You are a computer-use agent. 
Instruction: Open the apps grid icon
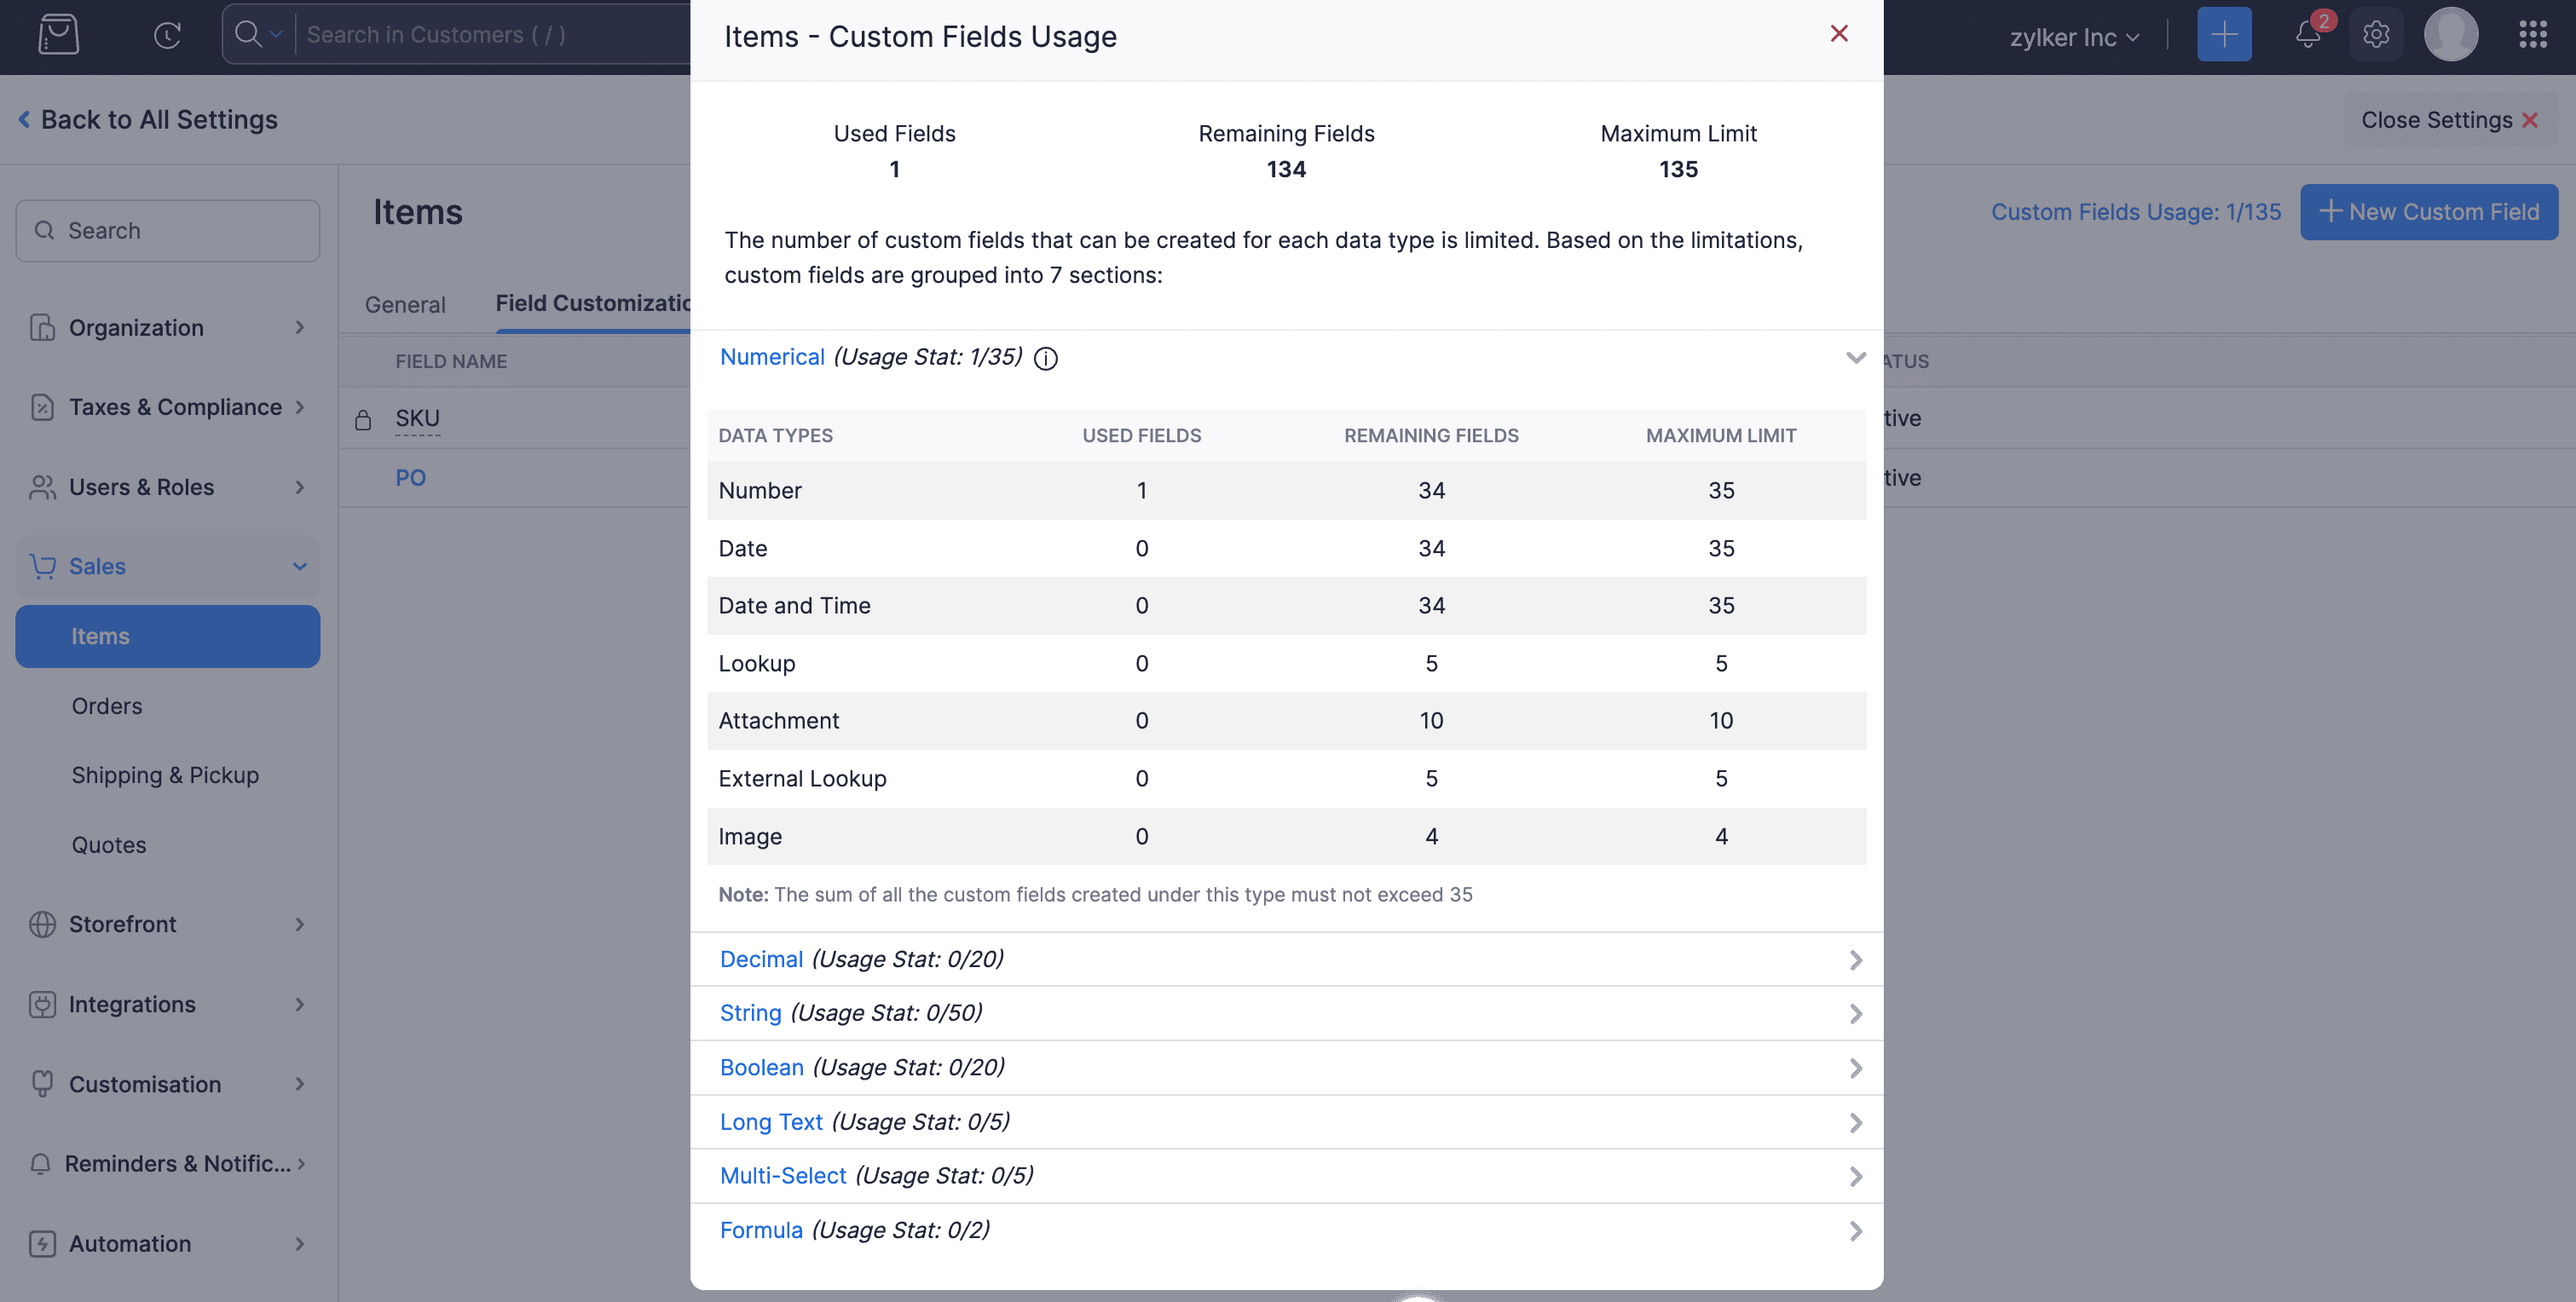[x=2533, y=33]
